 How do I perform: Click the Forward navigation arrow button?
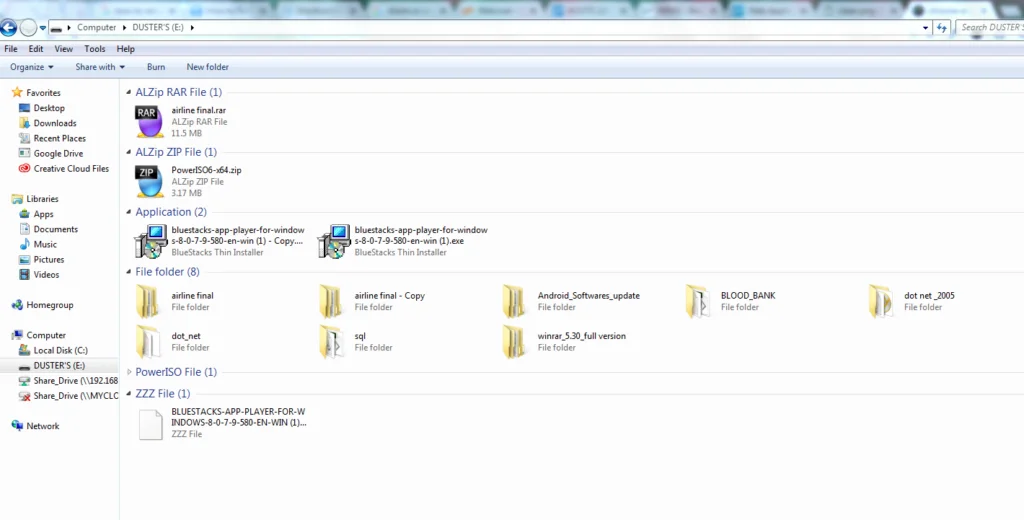[x=28, y=27]
